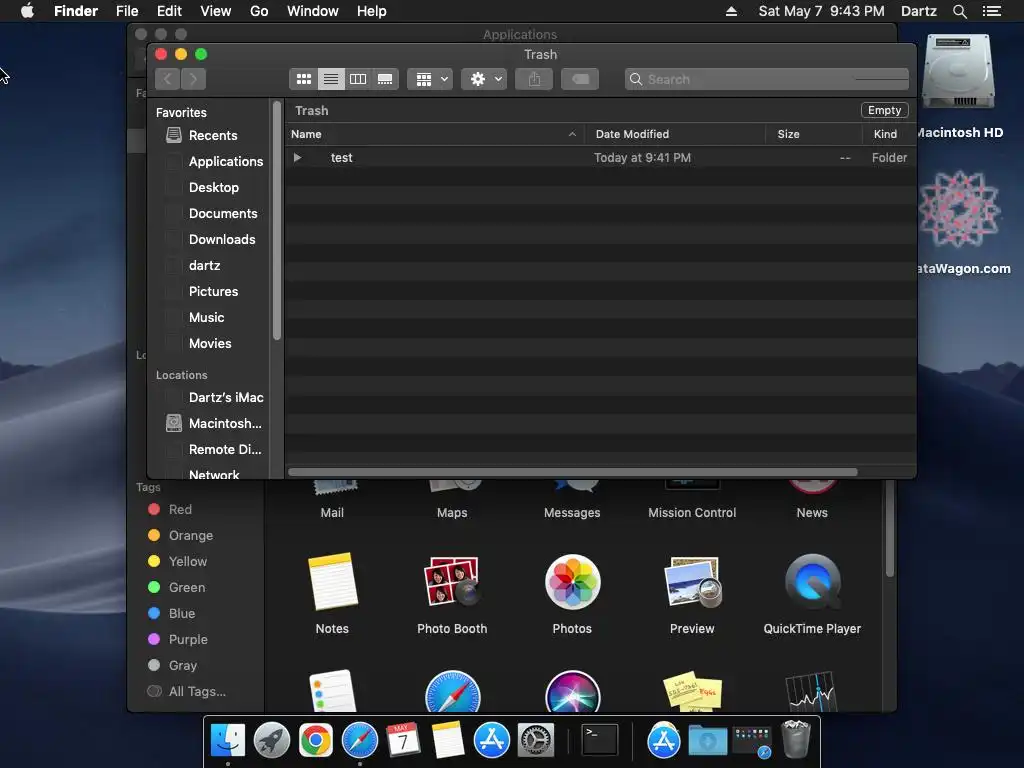1024x768 pixels.
Task: Click the Edit Tags toolbar button
Action: [x=580, y=79]
